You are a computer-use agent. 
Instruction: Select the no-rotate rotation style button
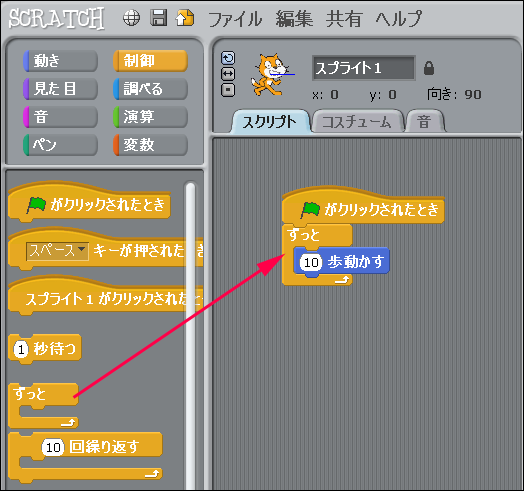[228, 90]
